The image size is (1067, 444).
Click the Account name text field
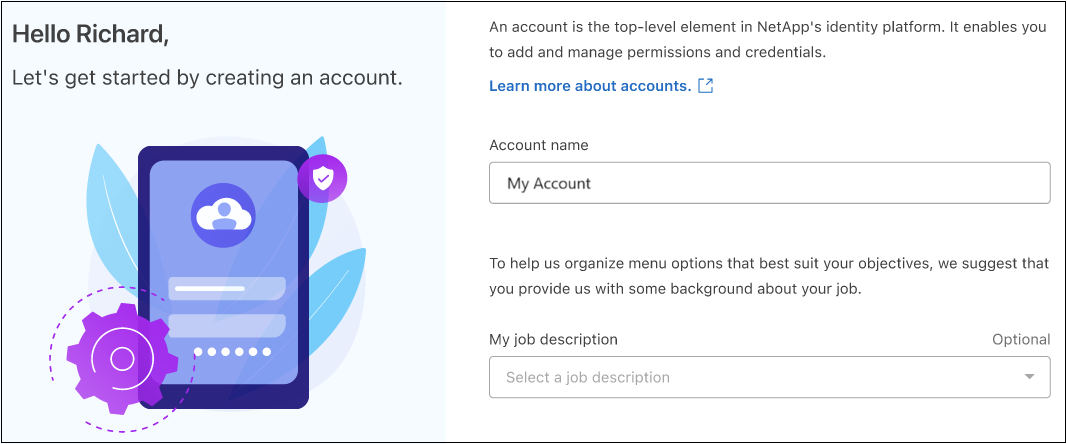tap(768, 183)
